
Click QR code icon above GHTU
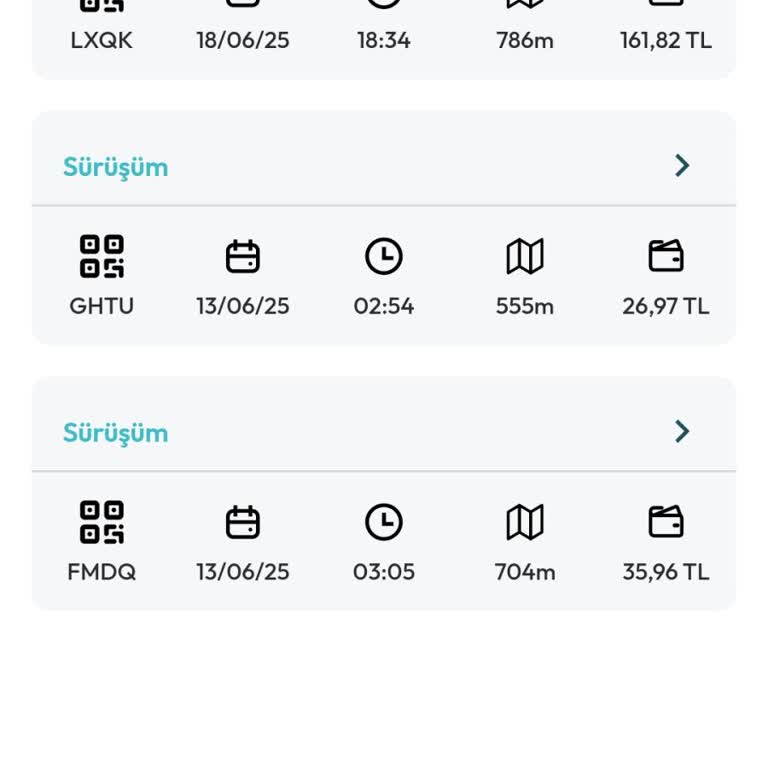pyautogui.click(x=102, y=257)
